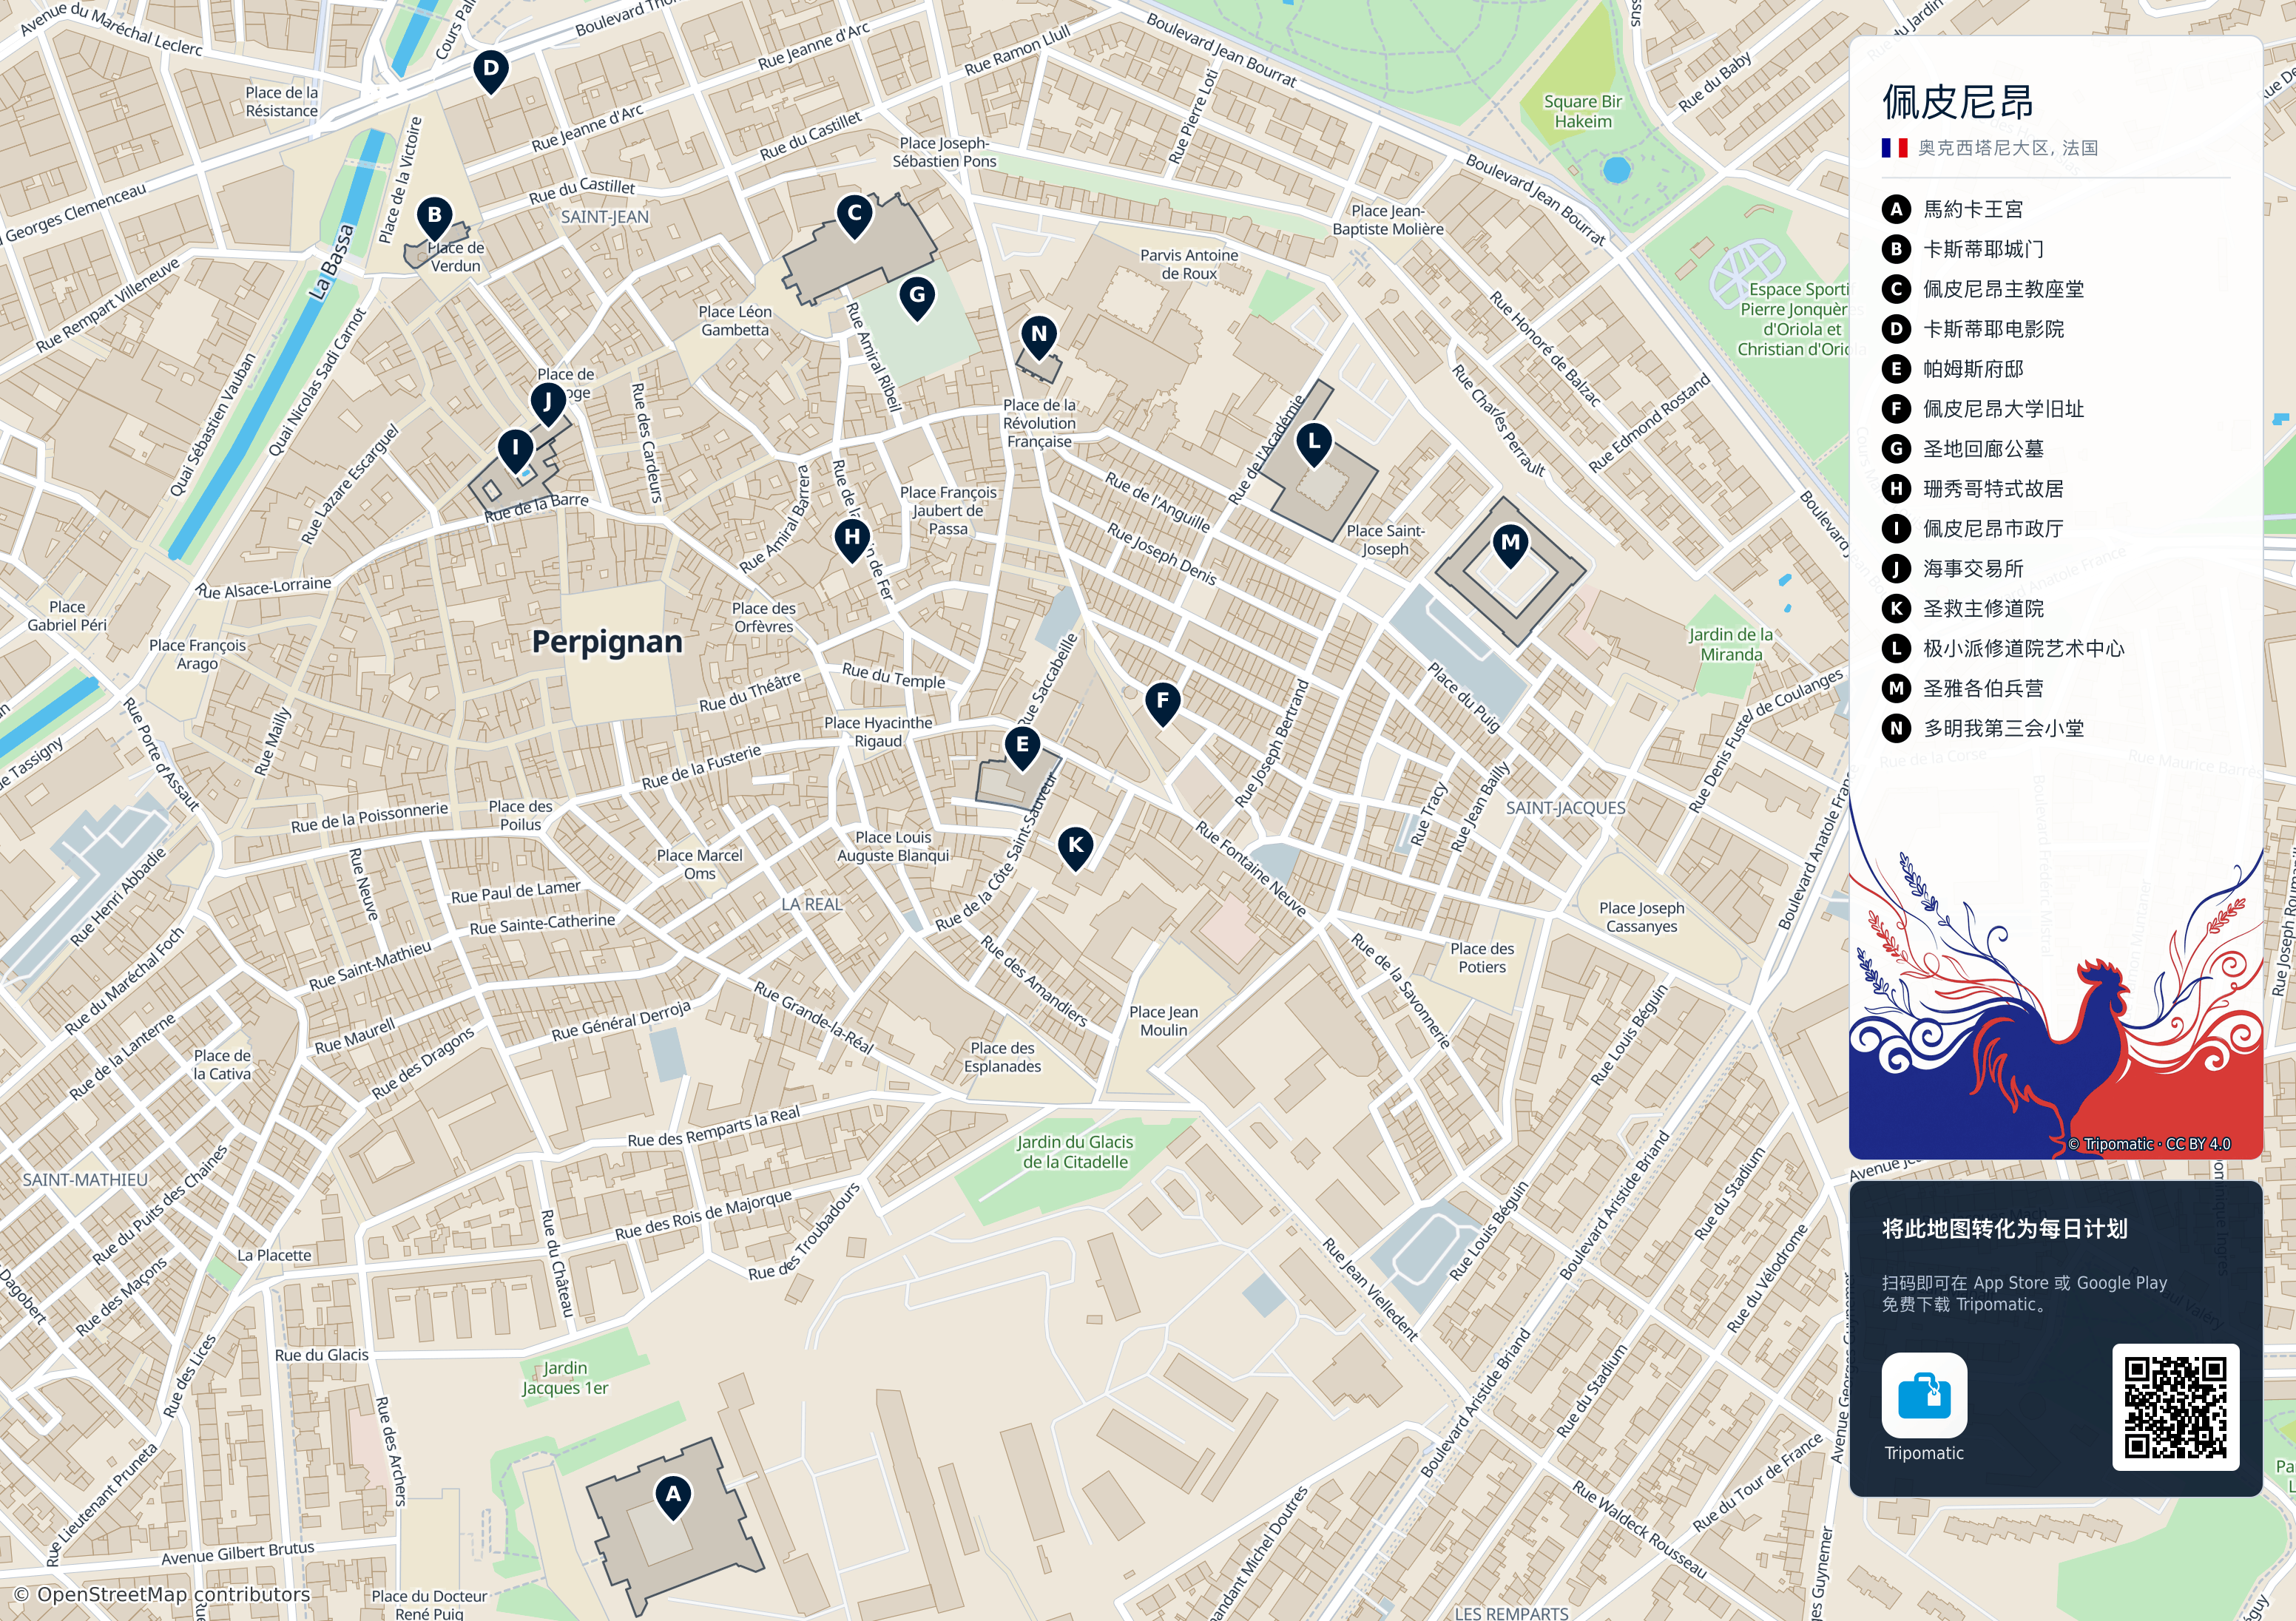The image size is (2296, 1621).
Task: Click map pin C on the cathedral
Action: click(854, 216)
